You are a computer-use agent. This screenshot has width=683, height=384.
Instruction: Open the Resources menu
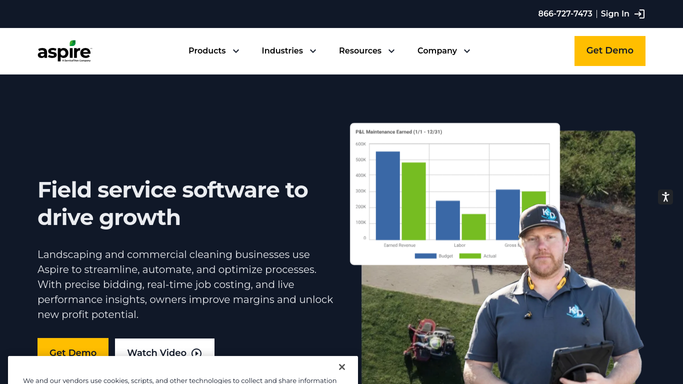pyautogui.click(x=367, y=51)
